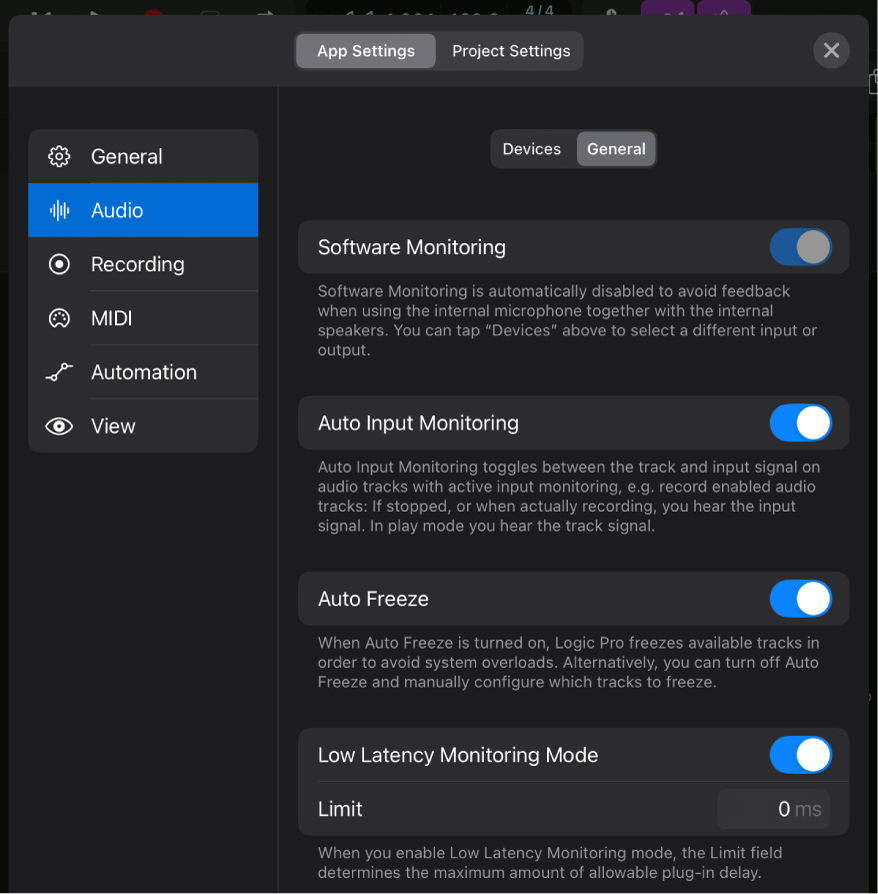Select the Audio settings sidebar icon
The height and width of the screenshot is (894, 878).
[59, 210]
